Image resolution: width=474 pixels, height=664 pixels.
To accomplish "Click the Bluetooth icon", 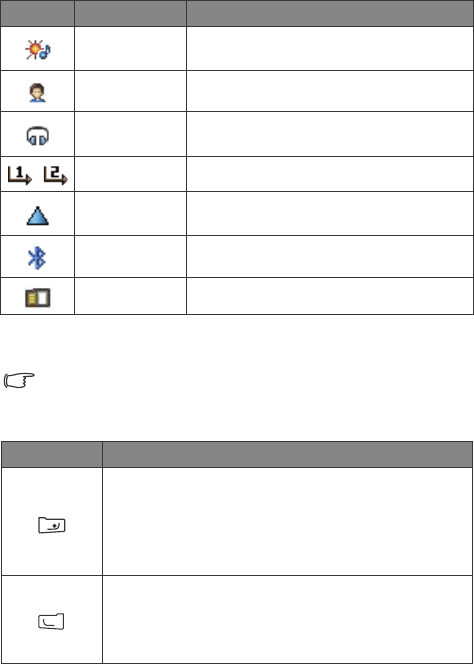I will click(x=37, y=258).
